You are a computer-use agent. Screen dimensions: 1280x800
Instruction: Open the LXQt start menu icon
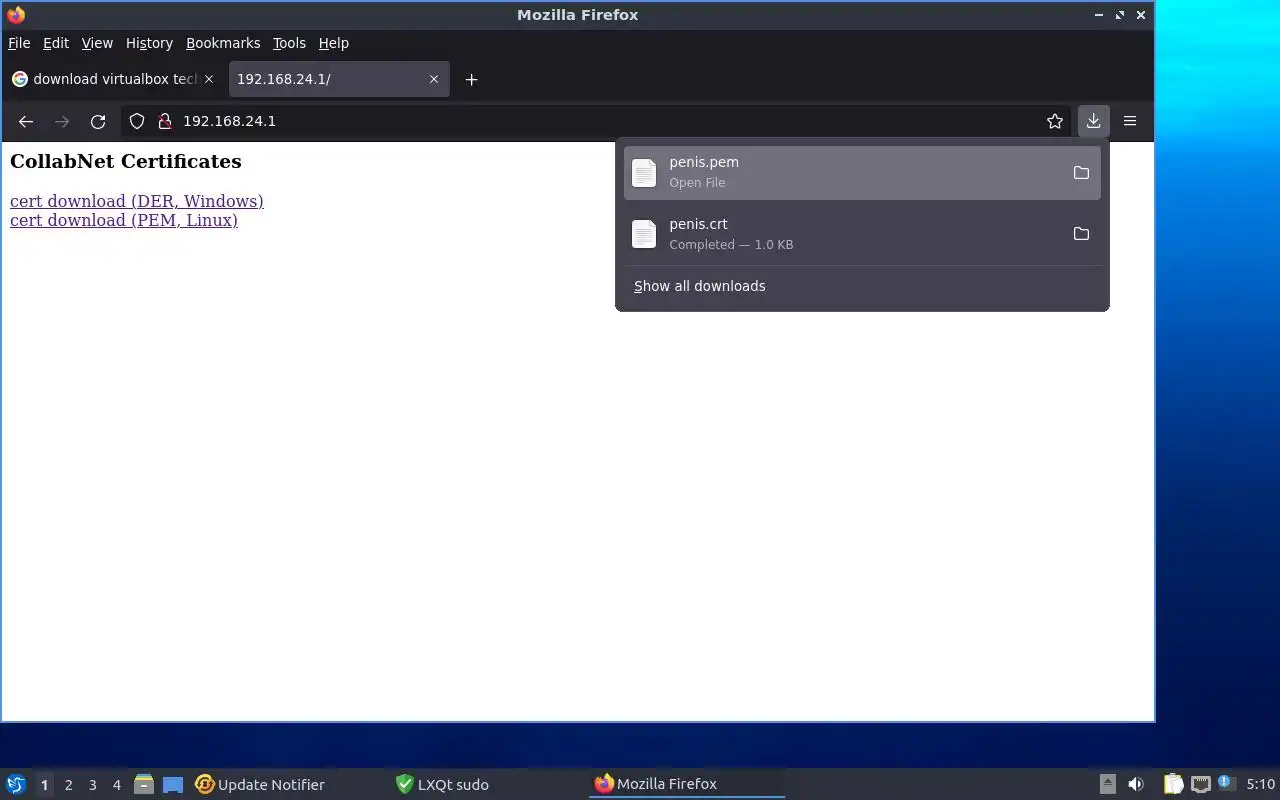point(15,784)
